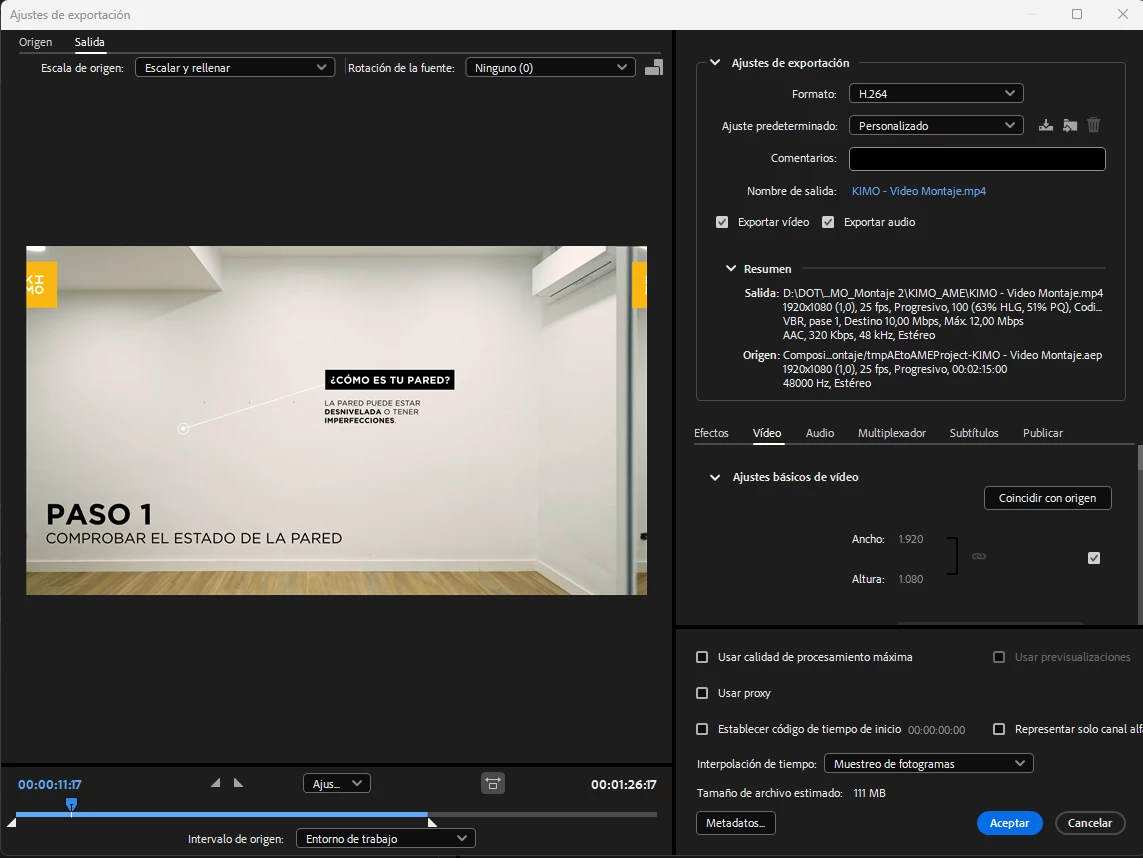This screenshot has width=1143, height=858.
Task: Click the start timecode value 00:00:00:00
Action: click(x=936, y=730)
